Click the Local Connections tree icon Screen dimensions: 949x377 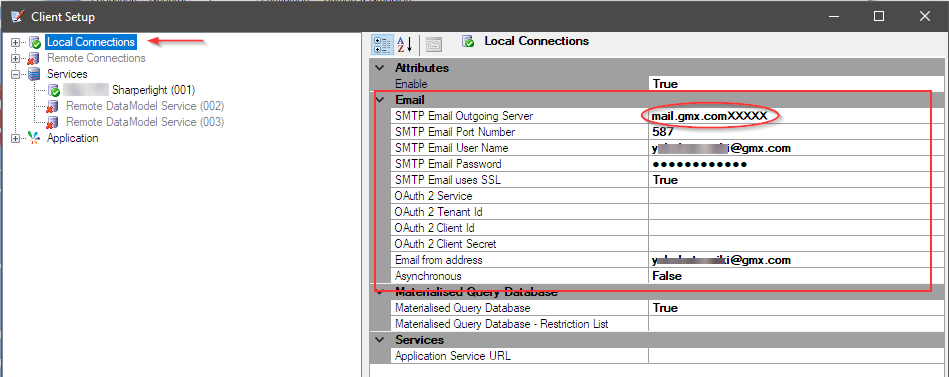click(35, 42)
